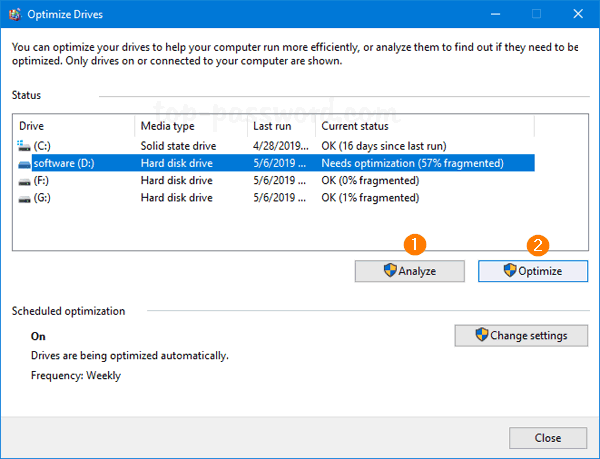Click the shield icon on Change settings
This screenshot has height=459, width=600.
[x=482, y=336]
